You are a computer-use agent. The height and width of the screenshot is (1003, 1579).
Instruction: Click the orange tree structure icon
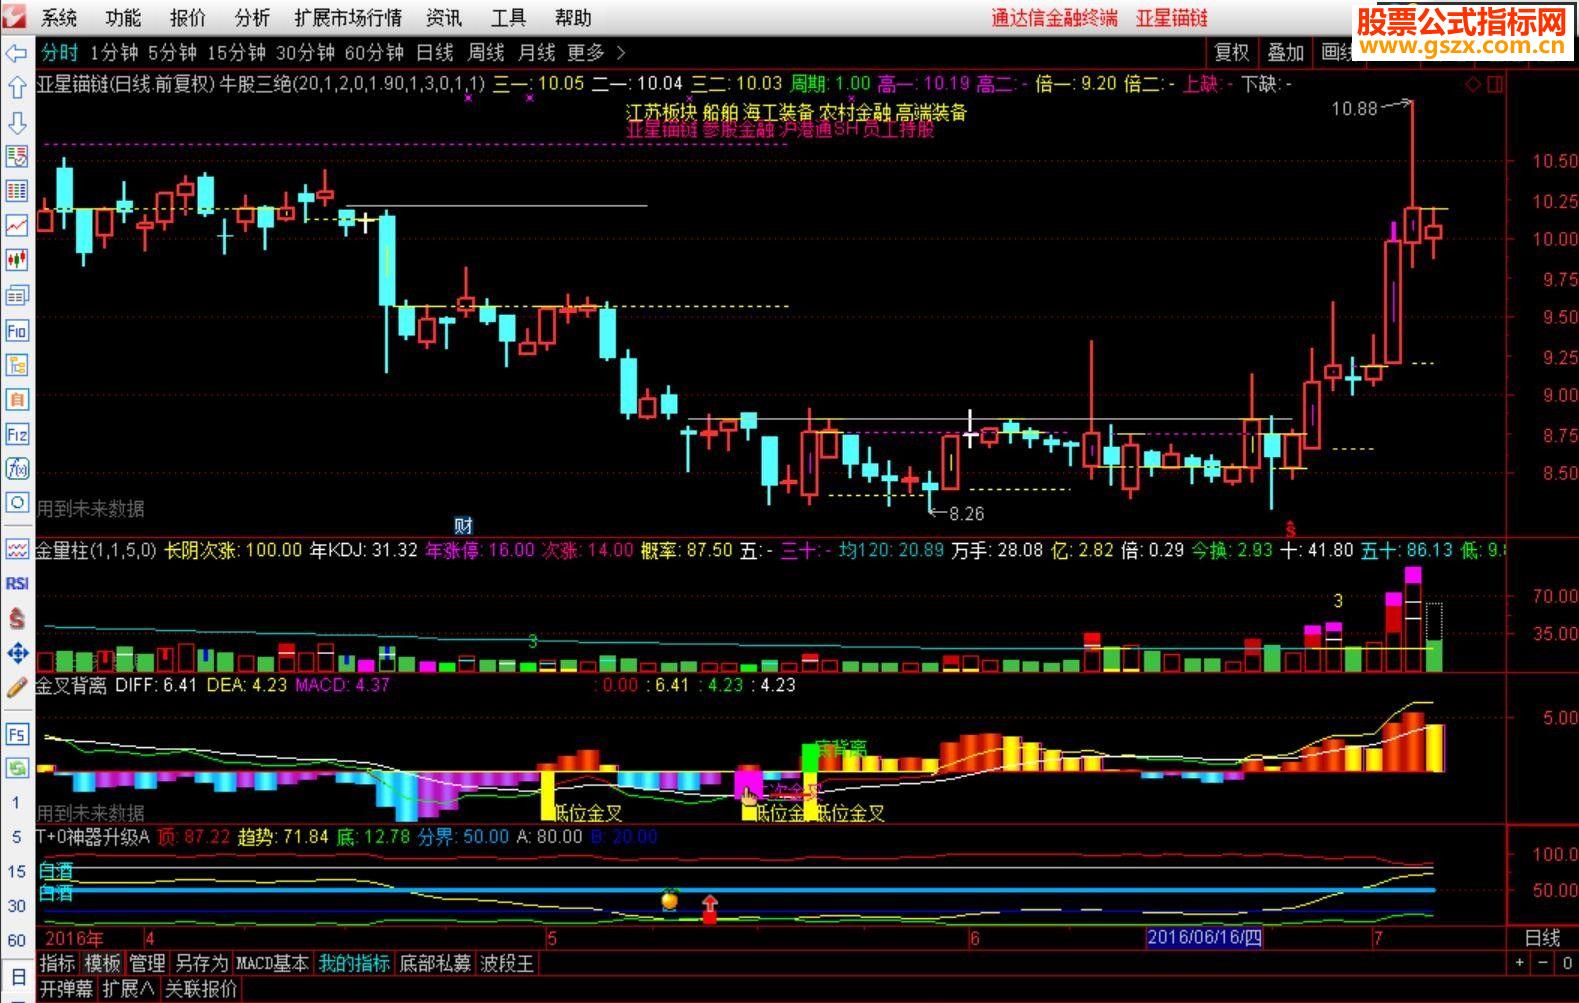(17, 365)
